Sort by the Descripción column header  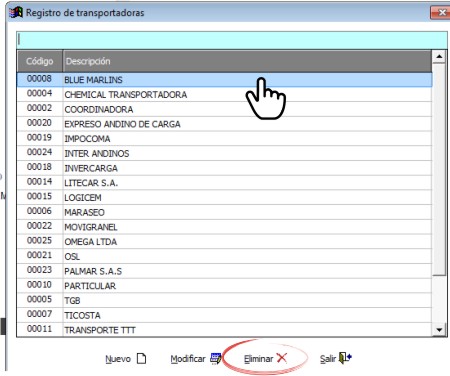point(247,61)
